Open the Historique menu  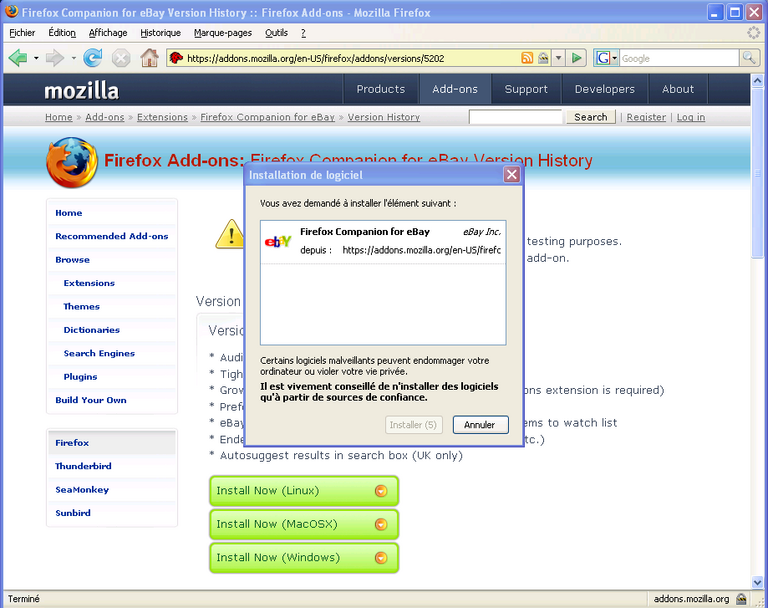coord(160,33)
